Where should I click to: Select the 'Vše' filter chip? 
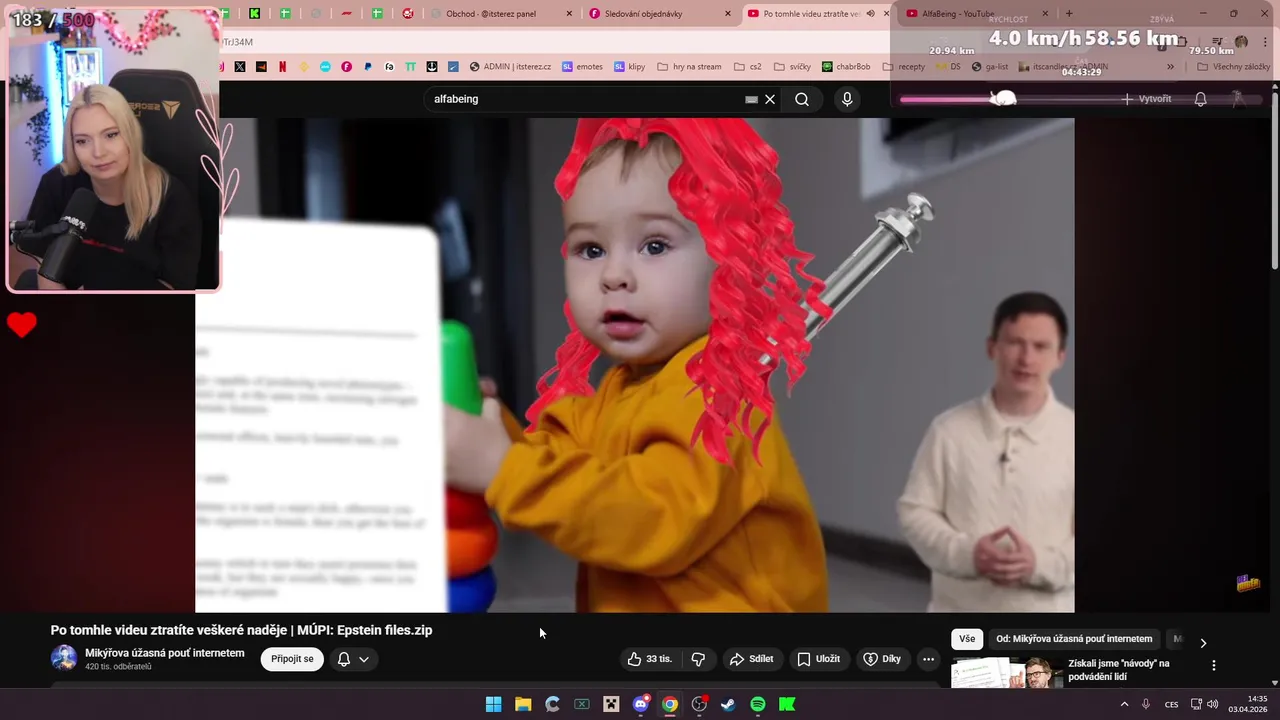(x=967, y=639)
